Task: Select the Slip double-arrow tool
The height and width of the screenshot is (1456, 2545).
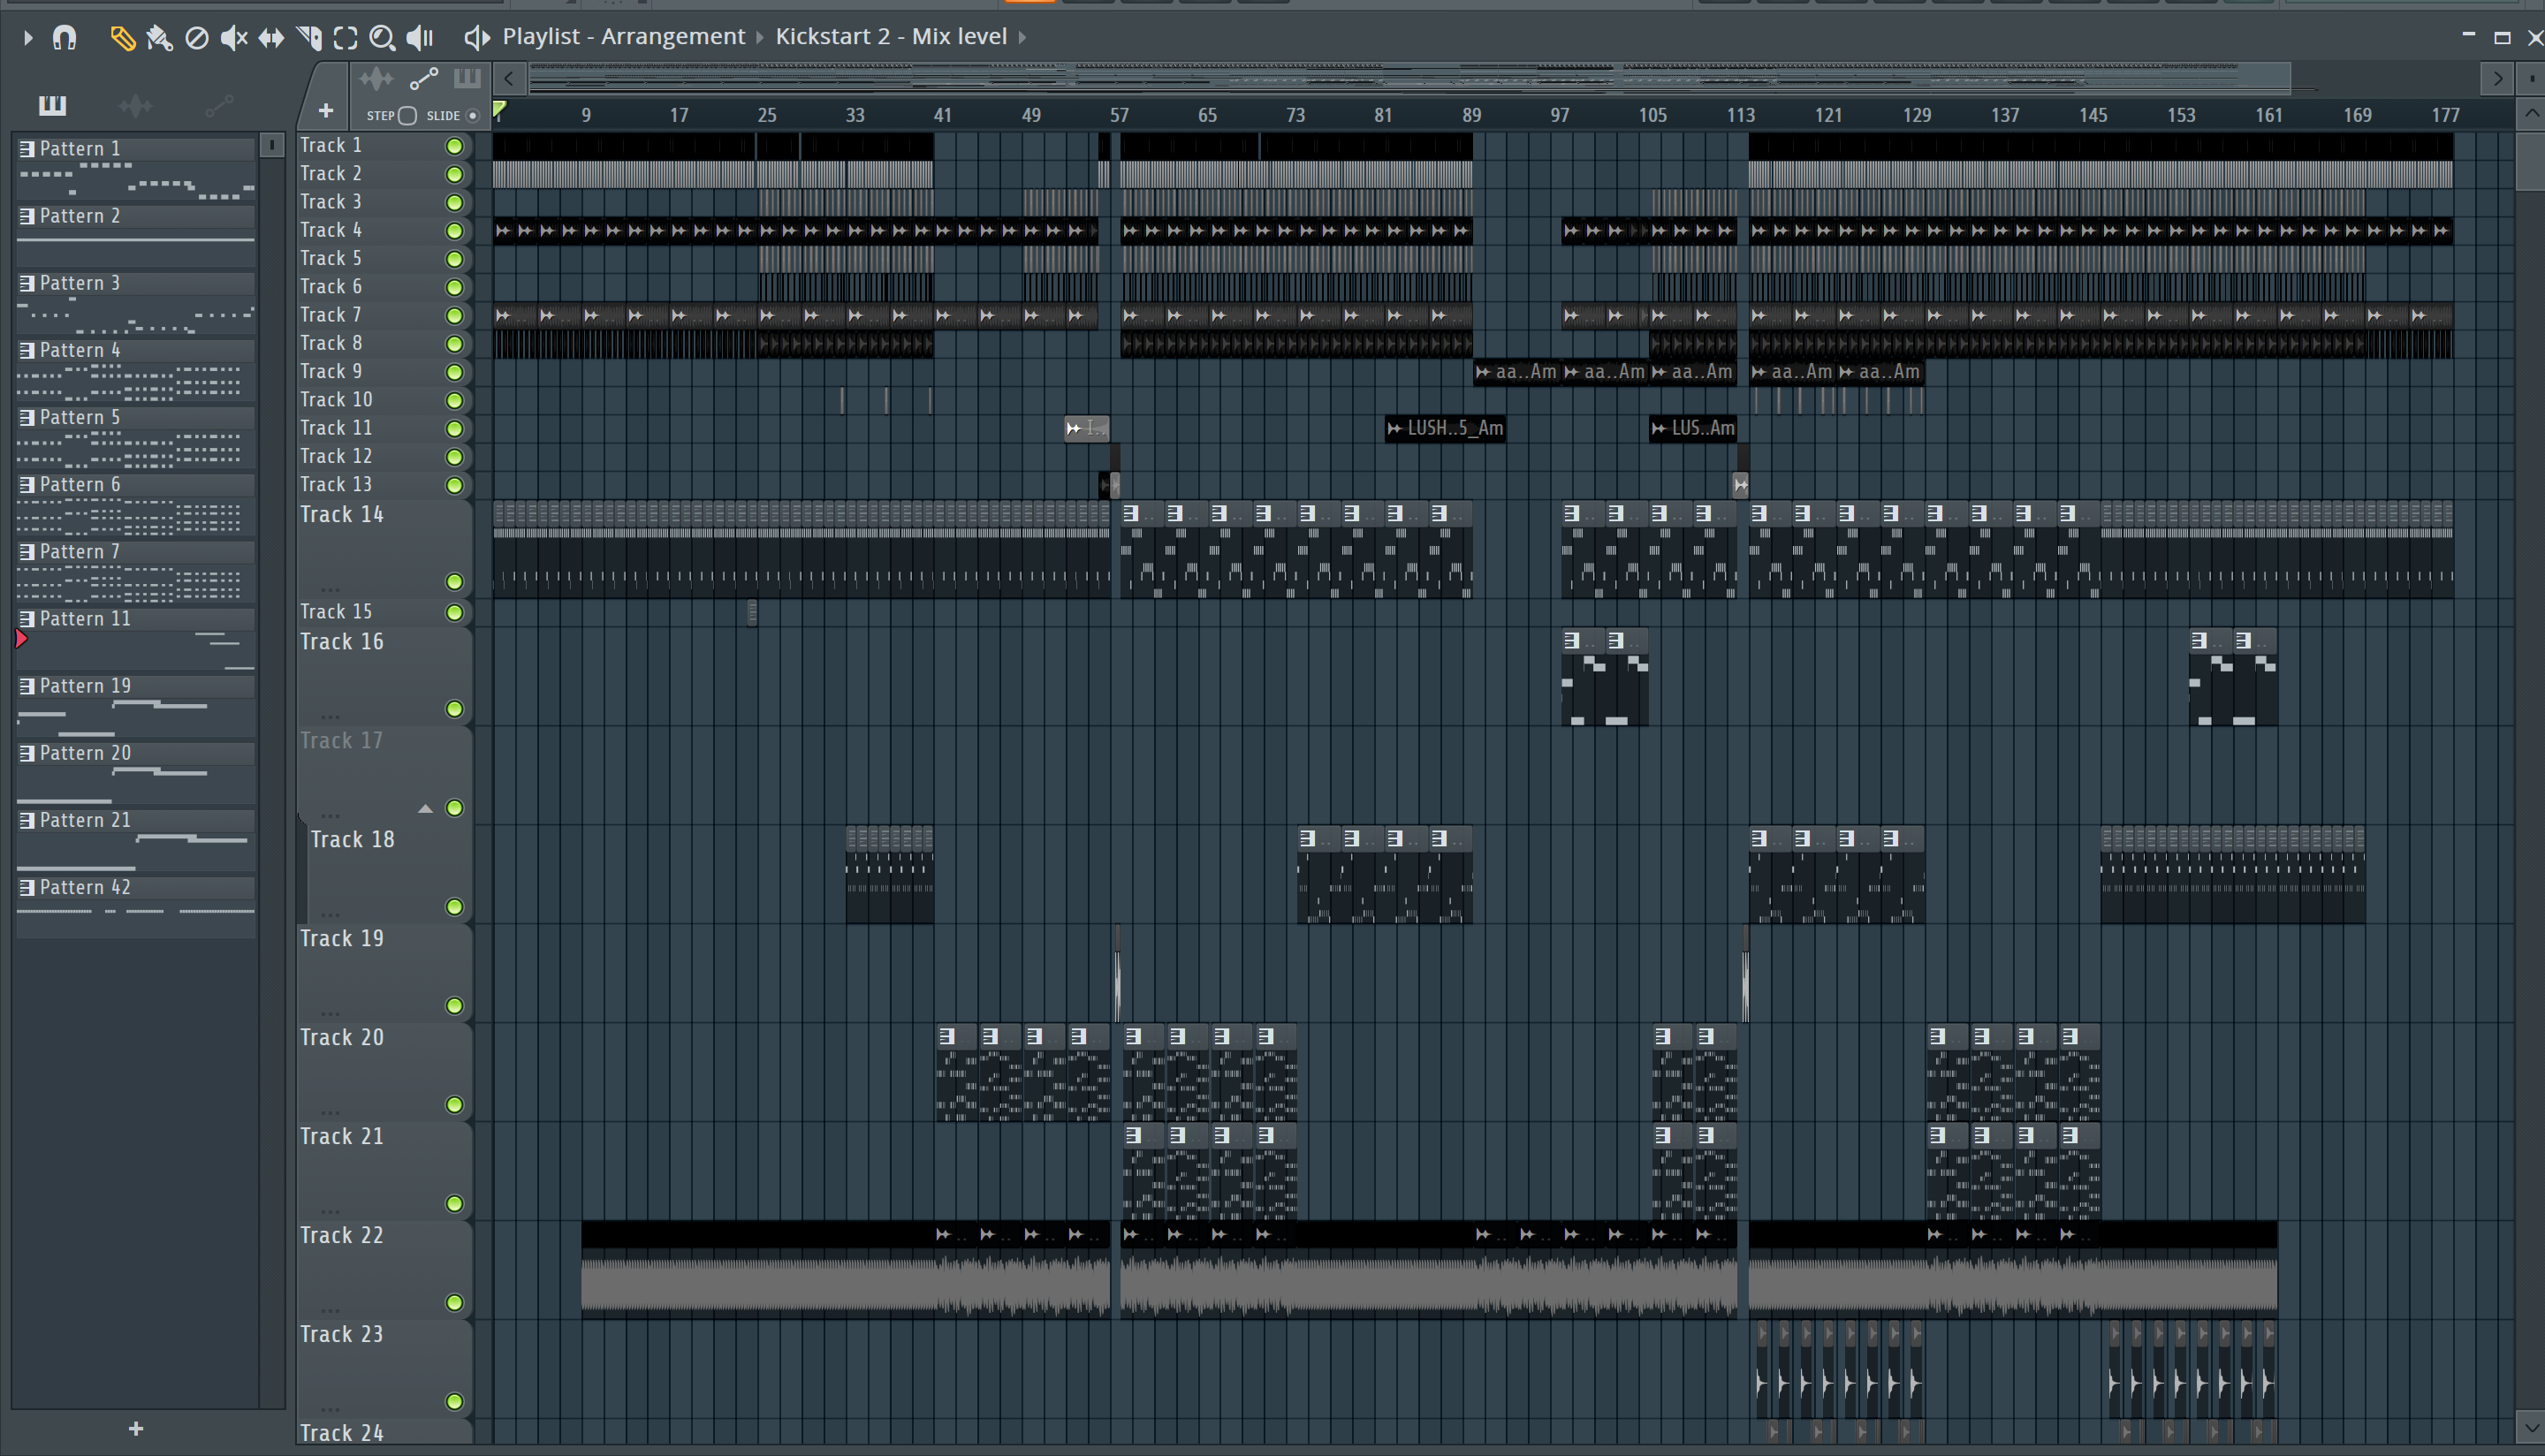Action: pos(271,38)
